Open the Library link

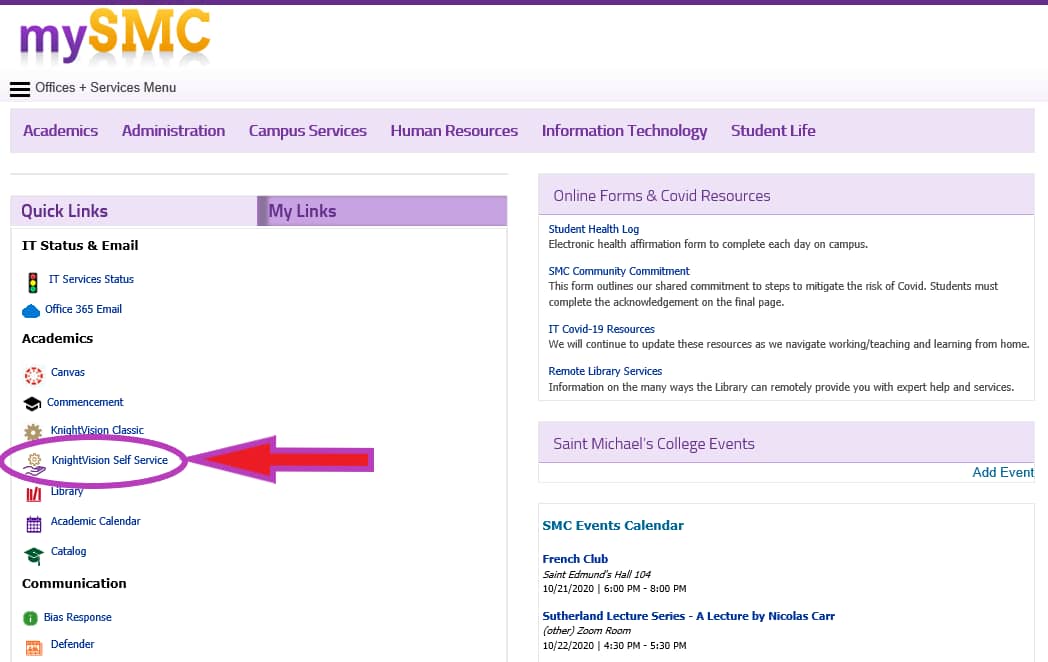point(67,491)
